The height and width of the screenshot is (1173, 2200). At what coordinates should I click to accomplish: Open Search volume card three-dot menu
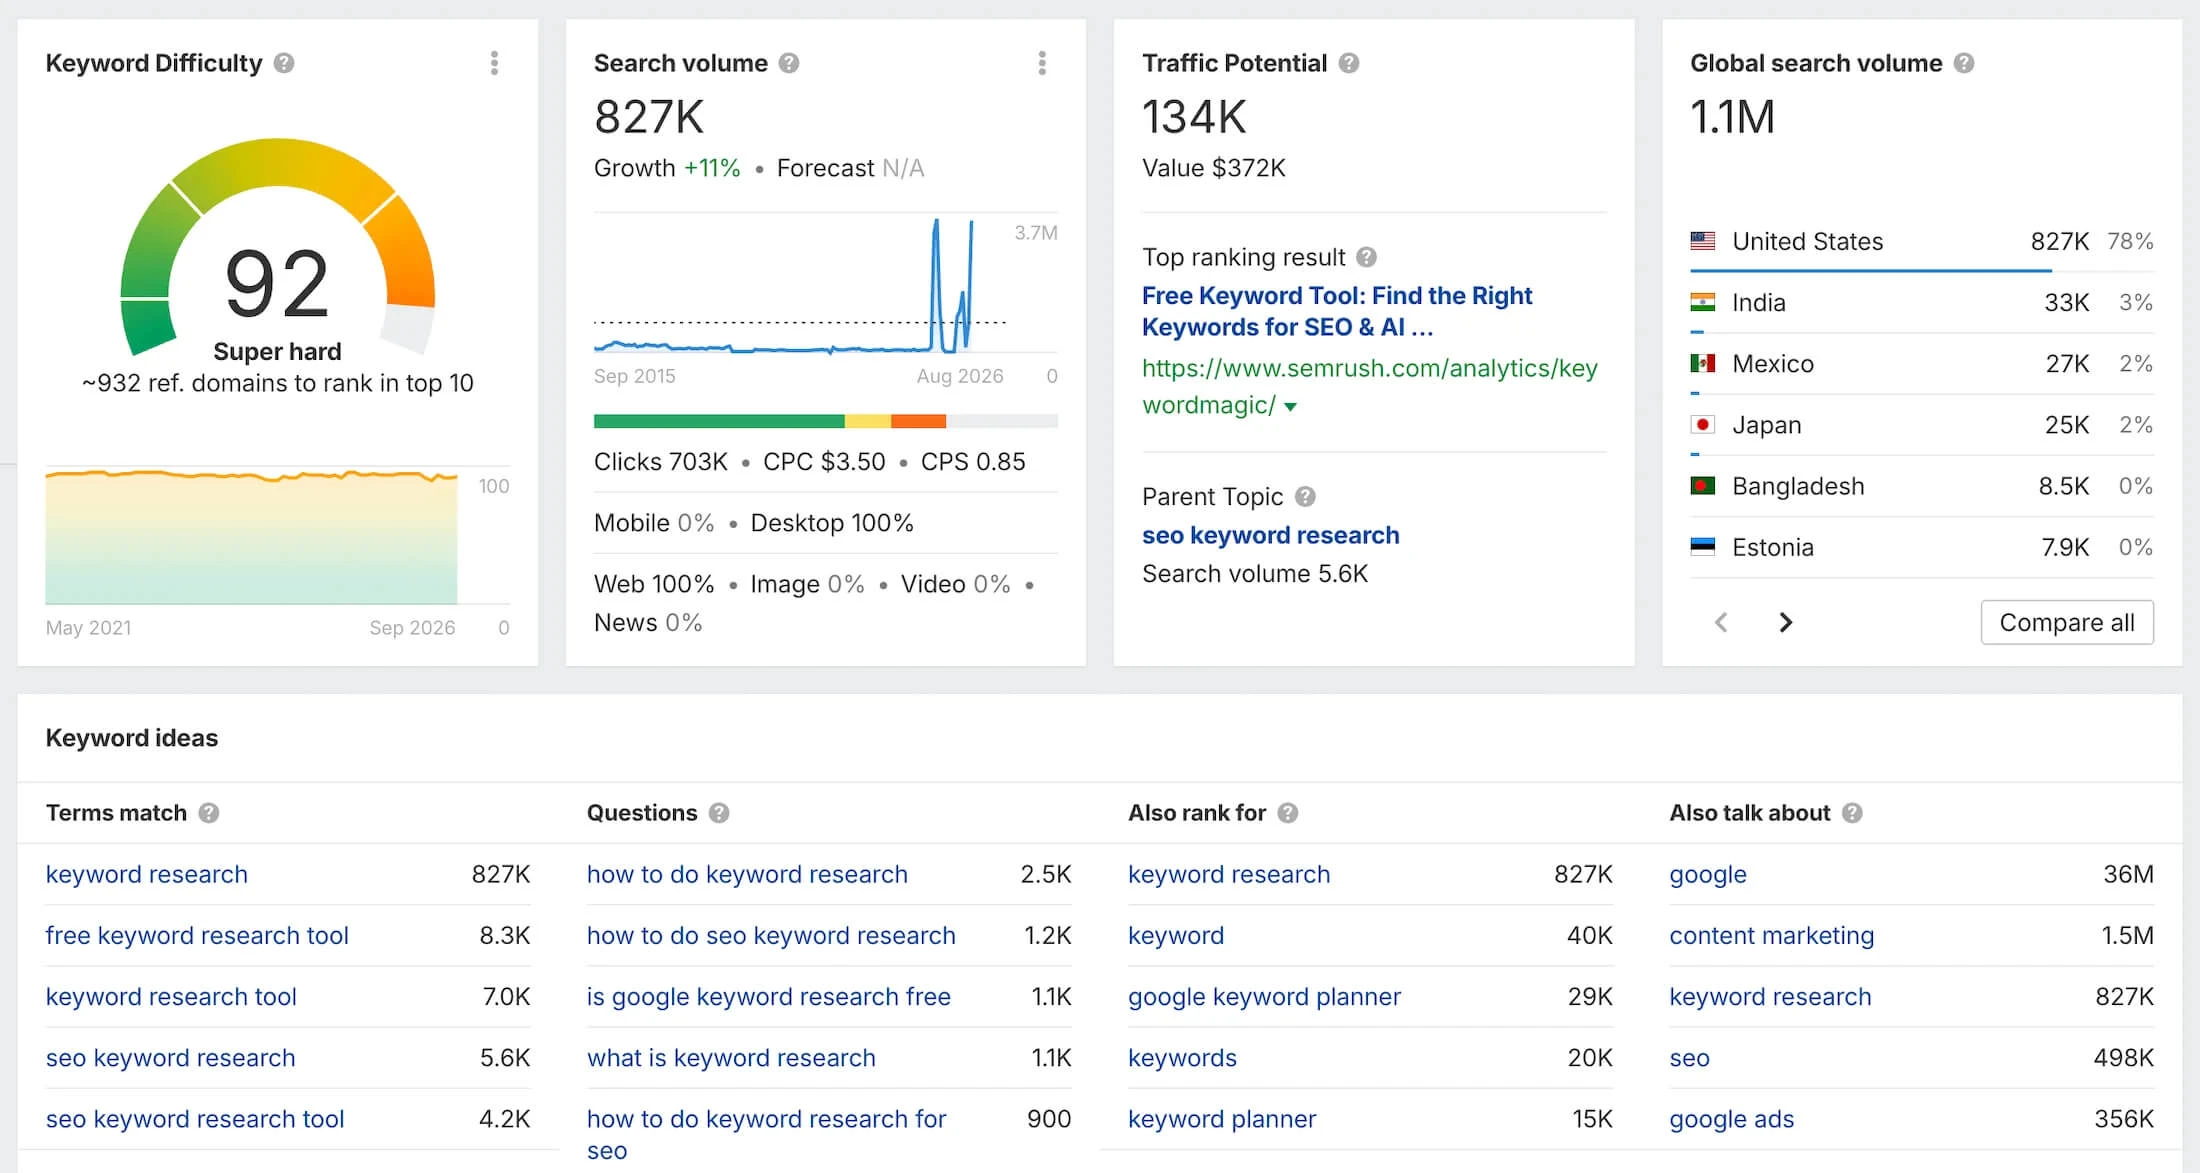(x=1042, y=63)
